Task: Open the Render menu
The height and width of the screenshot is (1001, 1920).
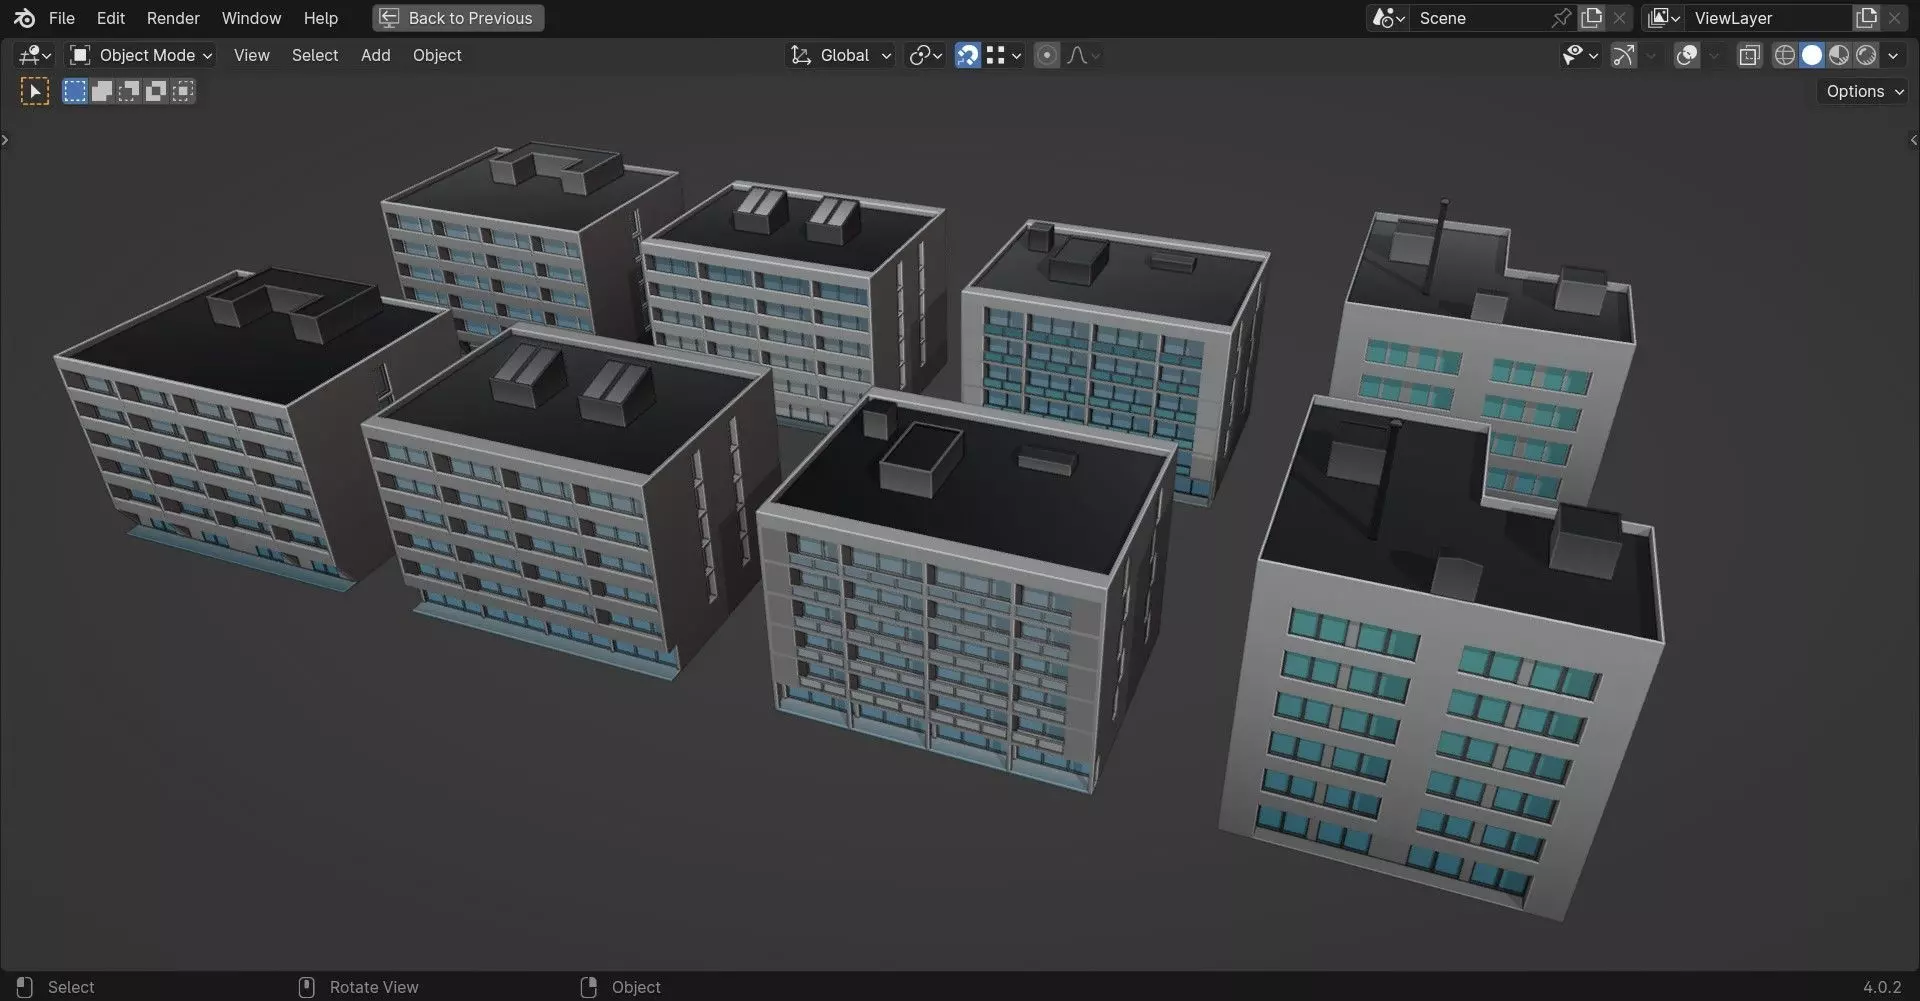Action: [173, 18]
